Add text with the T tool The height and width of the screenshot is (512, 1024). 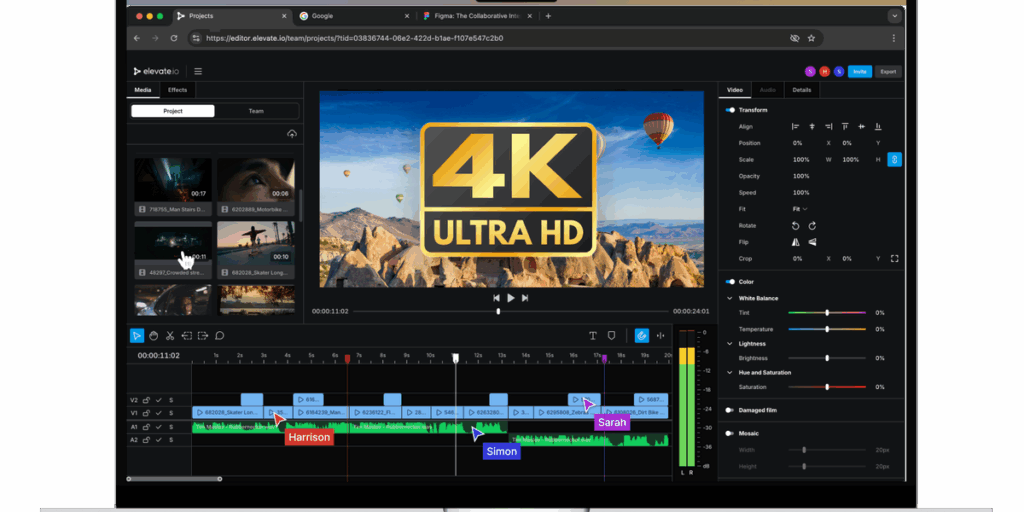[x=593, y=336]
